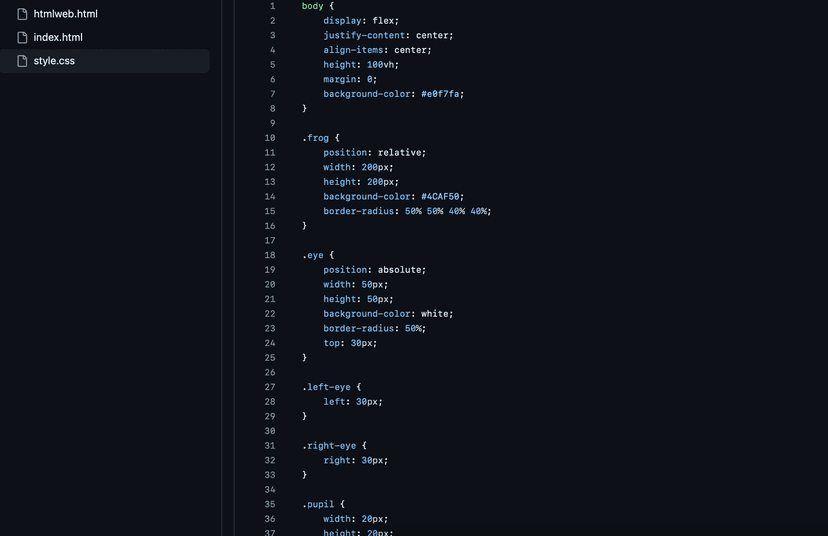The width and height of the screenshot is (828, 536).
Task: Select style.css in the file tree
Action: point(105,61)
